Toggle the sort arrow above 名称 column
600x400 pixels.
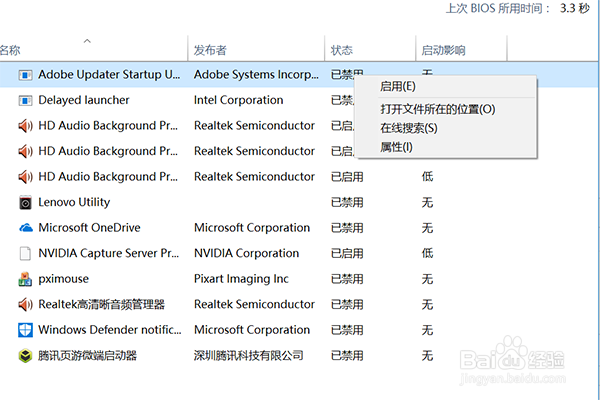(x=87, y=41)
